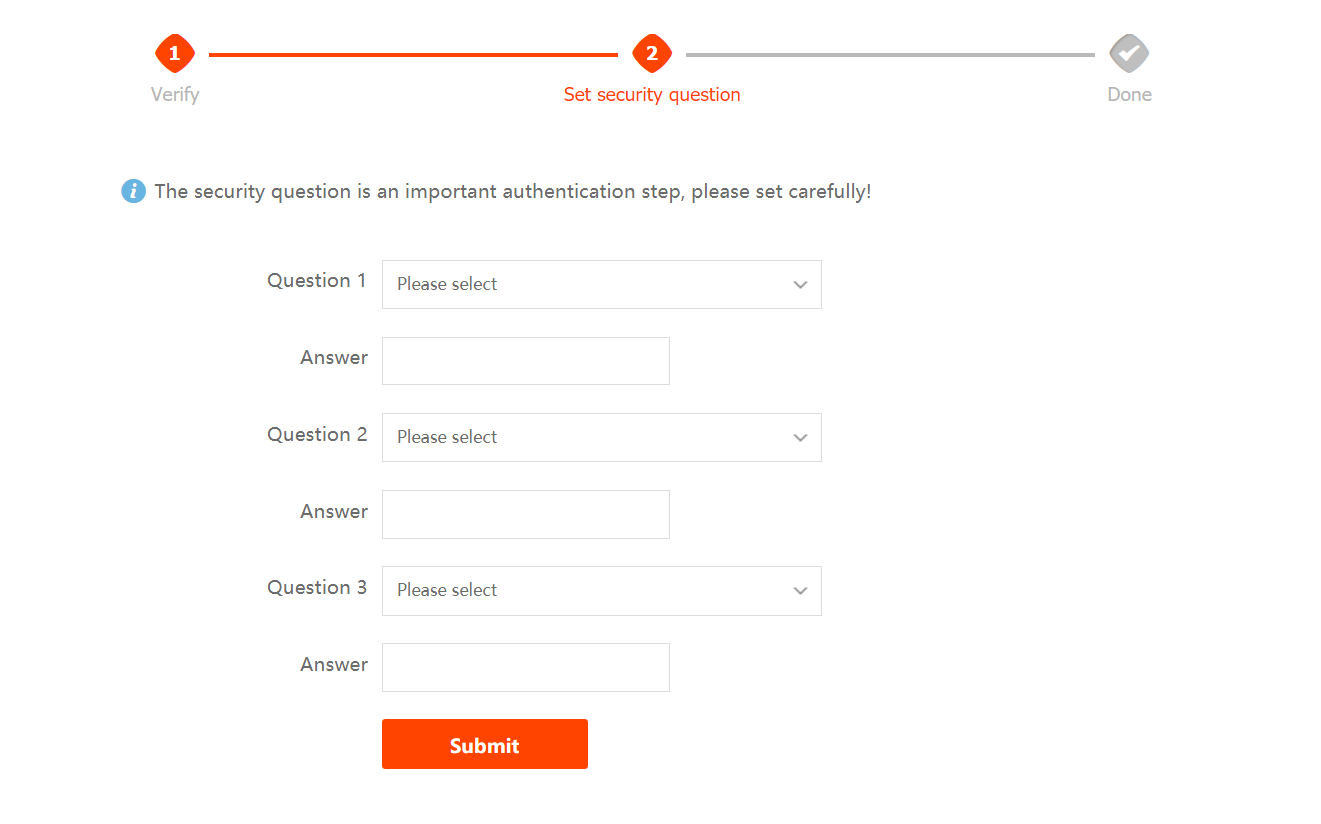1321x824 pixels.
Task: Open the Question 2 select box
Action: [602, 437]
